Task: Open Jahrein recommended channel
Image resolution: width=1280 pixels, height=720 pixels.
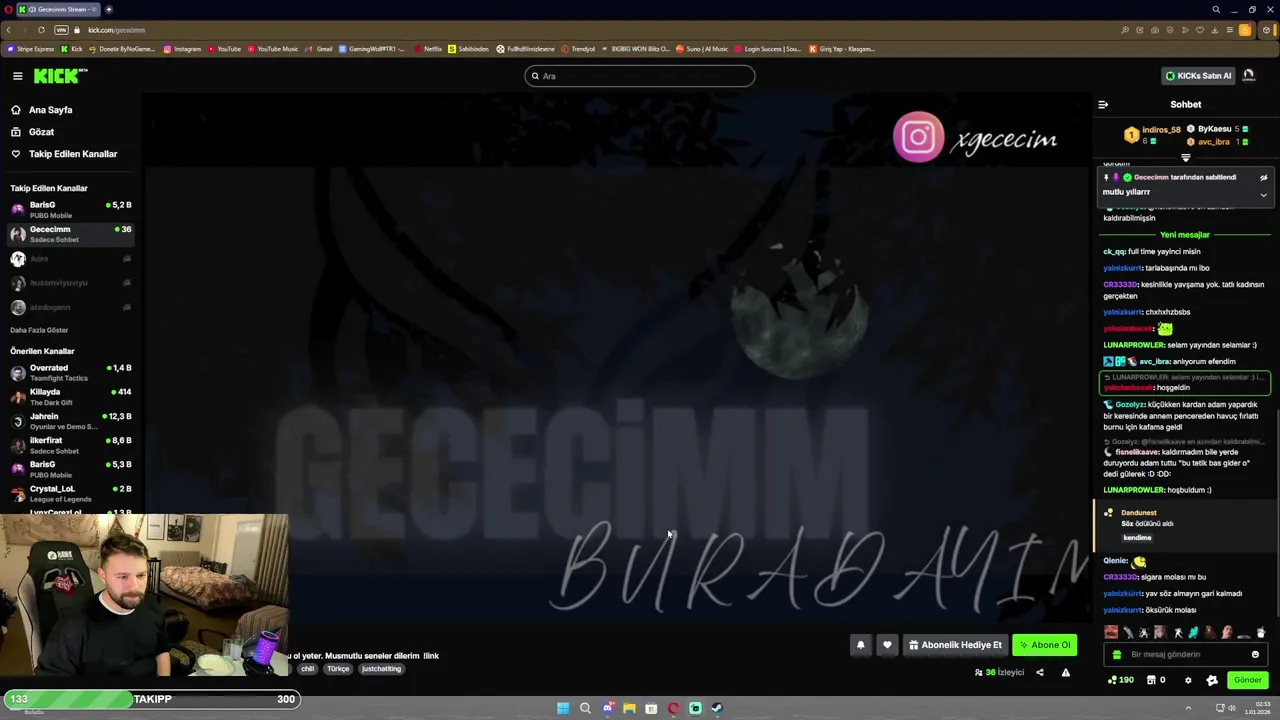Action: (x=70, y=420)
